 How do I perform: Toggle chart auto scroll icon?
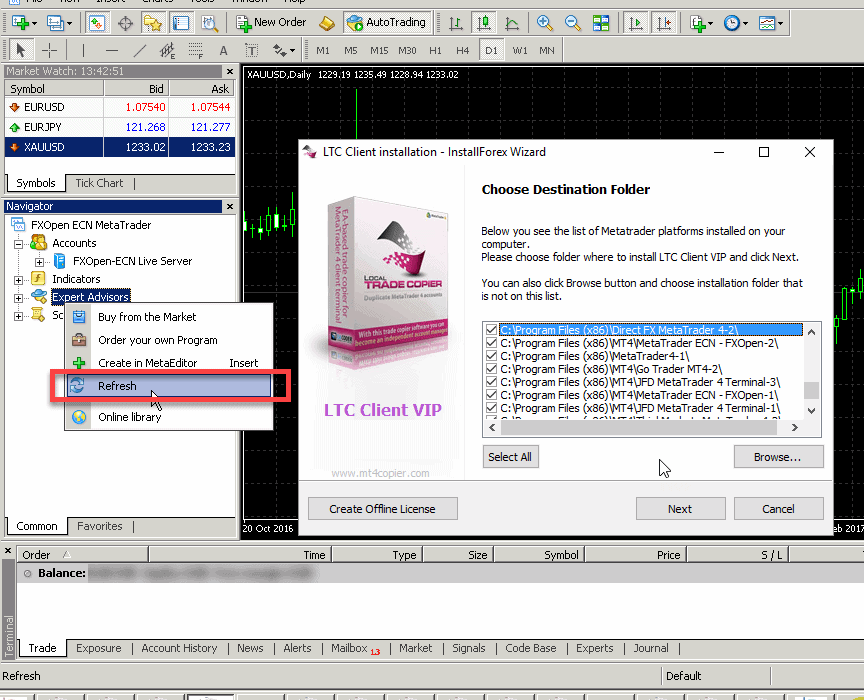[635, 23]
